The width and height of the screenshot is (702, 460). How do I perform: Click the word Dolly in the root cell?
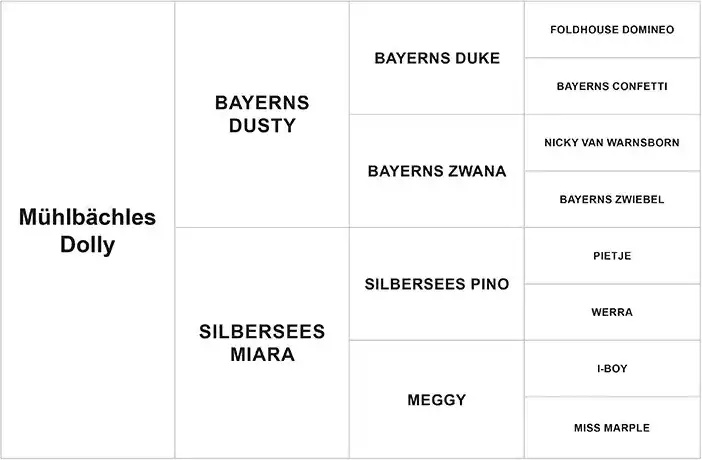pyautogui.click(x=87, y=245)
